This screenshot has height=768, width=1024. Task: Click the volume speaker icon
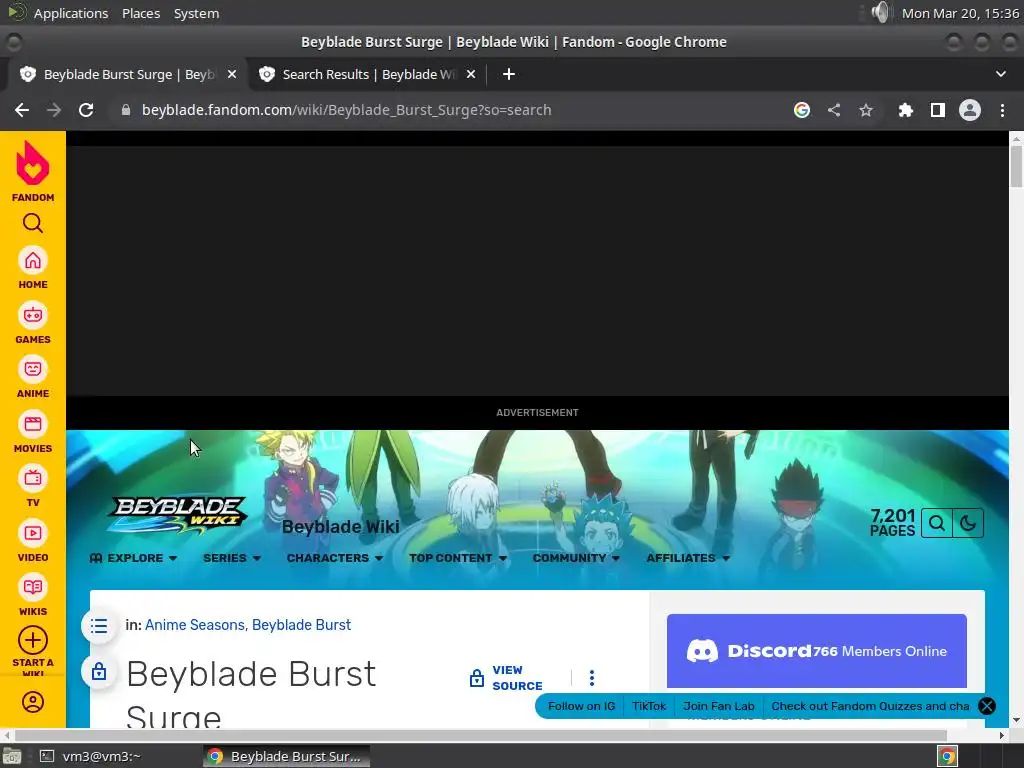(880, 12)
